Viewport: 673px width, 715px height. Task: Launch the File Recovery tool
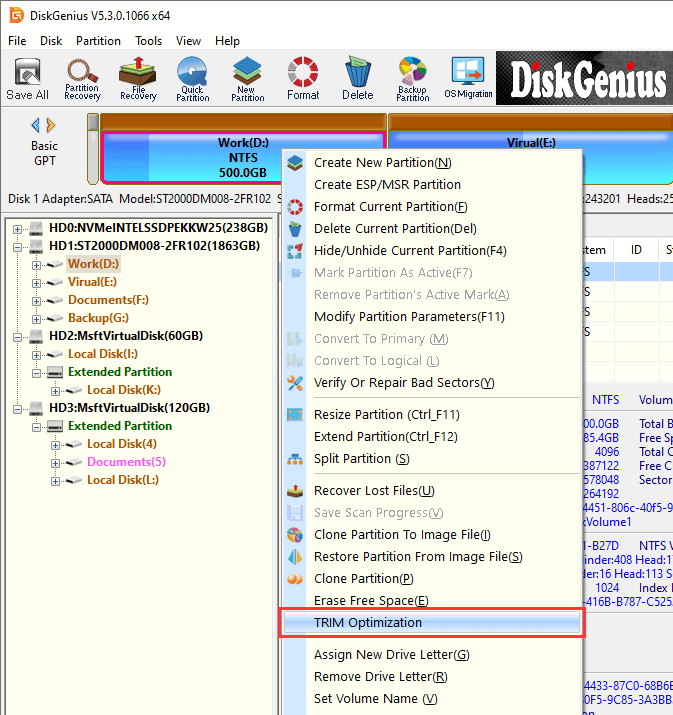point(138,78)
